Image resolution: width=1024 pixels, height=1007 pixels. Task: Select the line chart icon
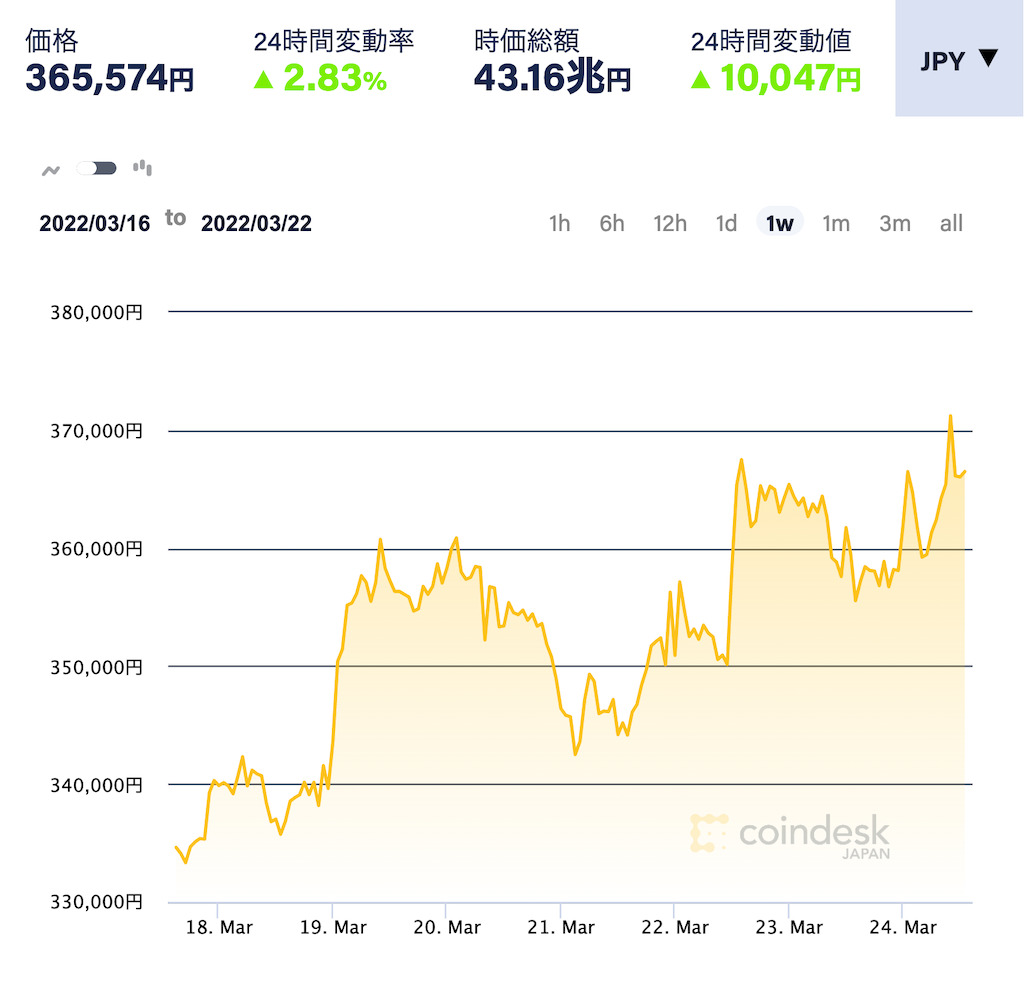53,168
